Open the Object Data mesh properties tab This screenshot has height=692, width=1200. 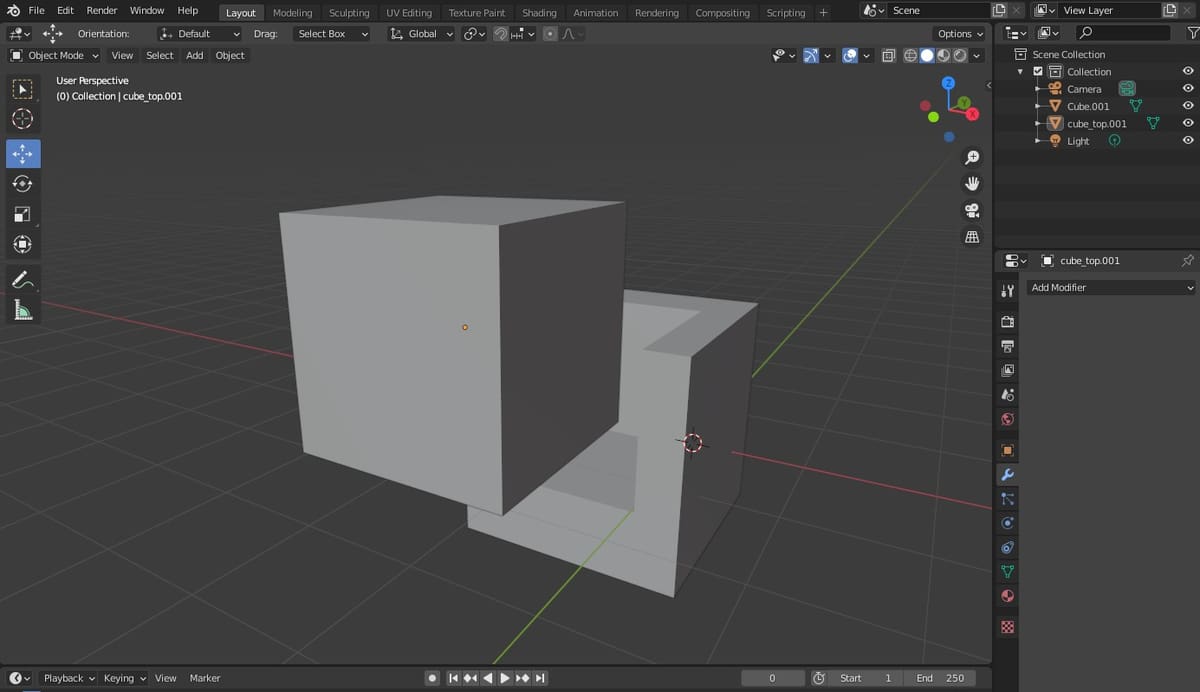(x=1007, y=572)
